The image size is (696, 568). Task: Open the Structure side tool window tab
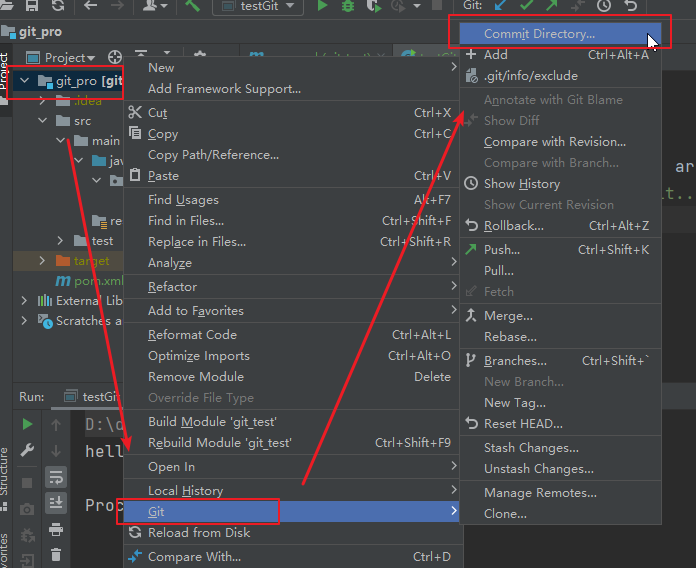(4, 477)
